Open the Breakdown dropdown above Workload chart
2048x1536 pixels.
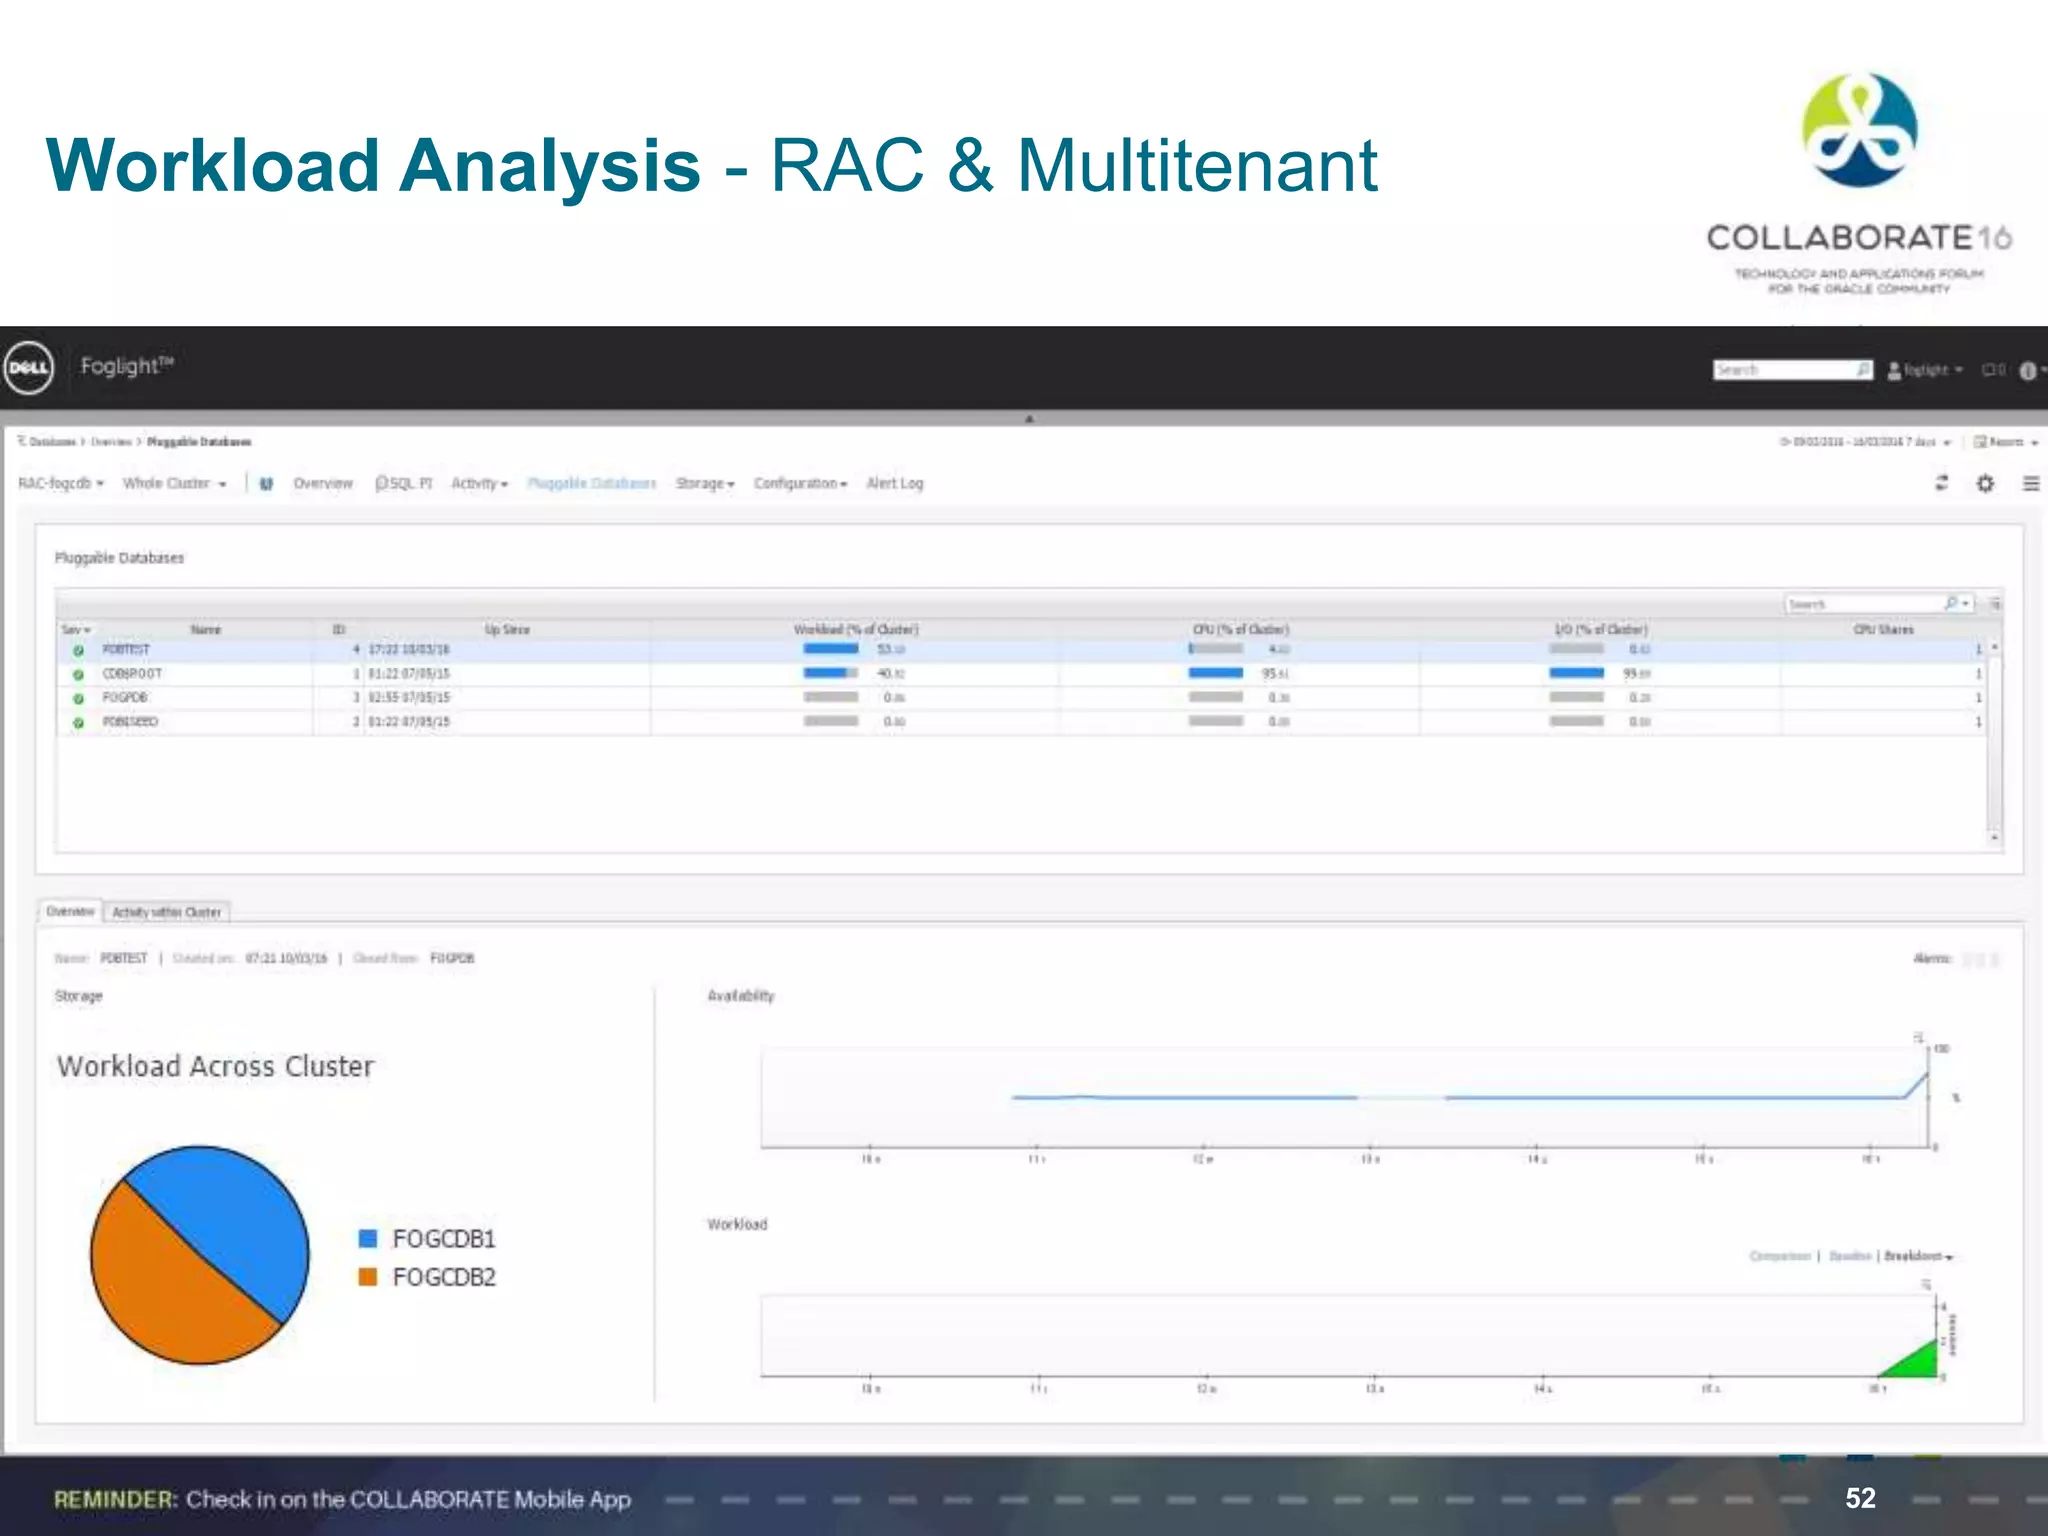(x=1919, y=1257)
